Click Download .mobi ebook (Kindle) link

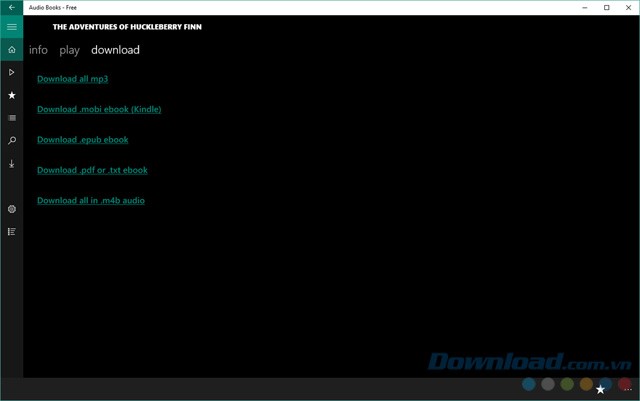(99, 109)
